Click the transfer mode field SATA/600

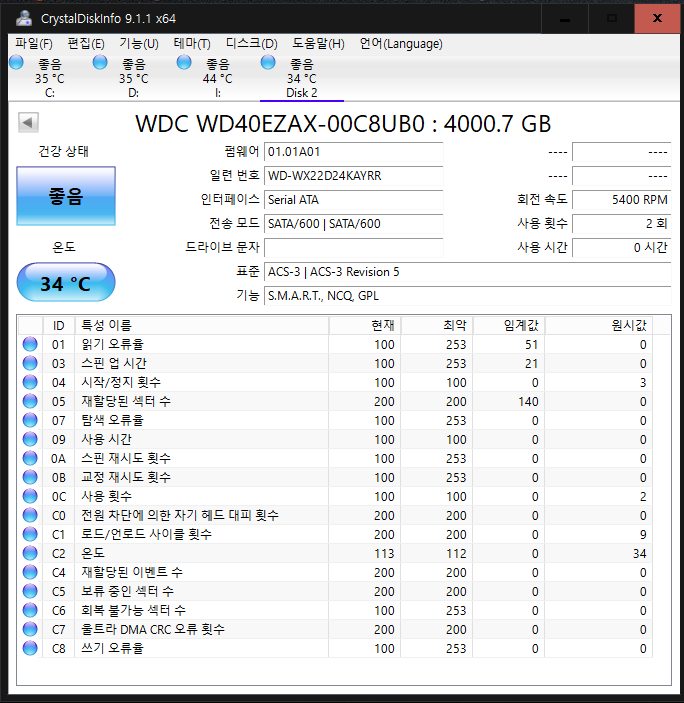pyautogui.click(x=354, y=224)
